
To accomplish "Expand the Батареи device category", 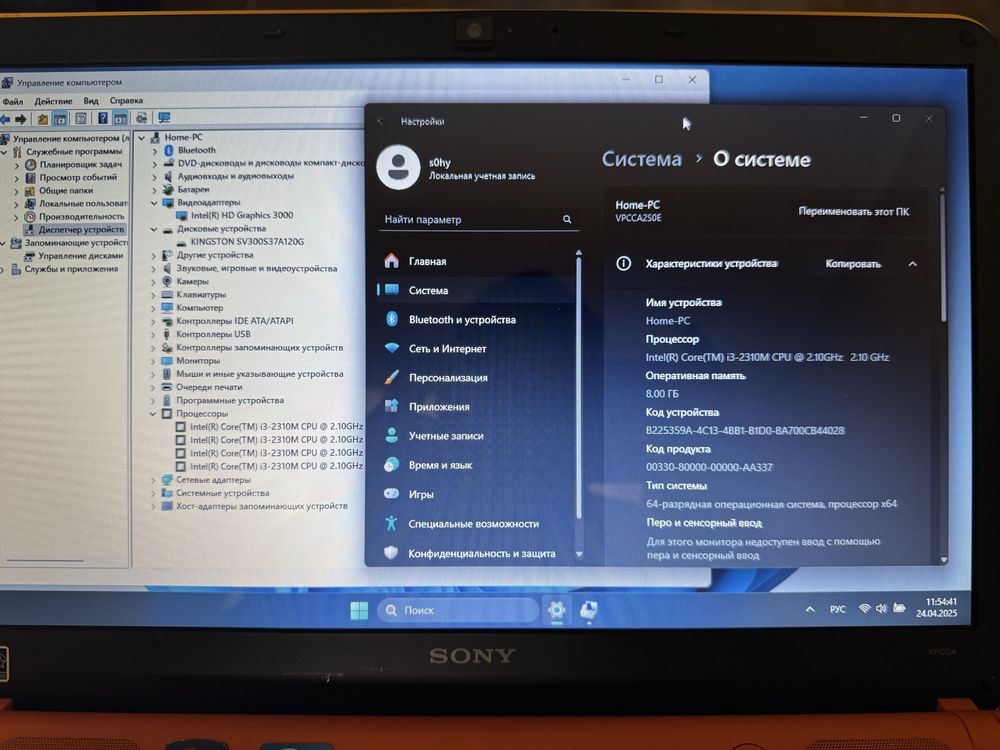I will coord(154,190).
